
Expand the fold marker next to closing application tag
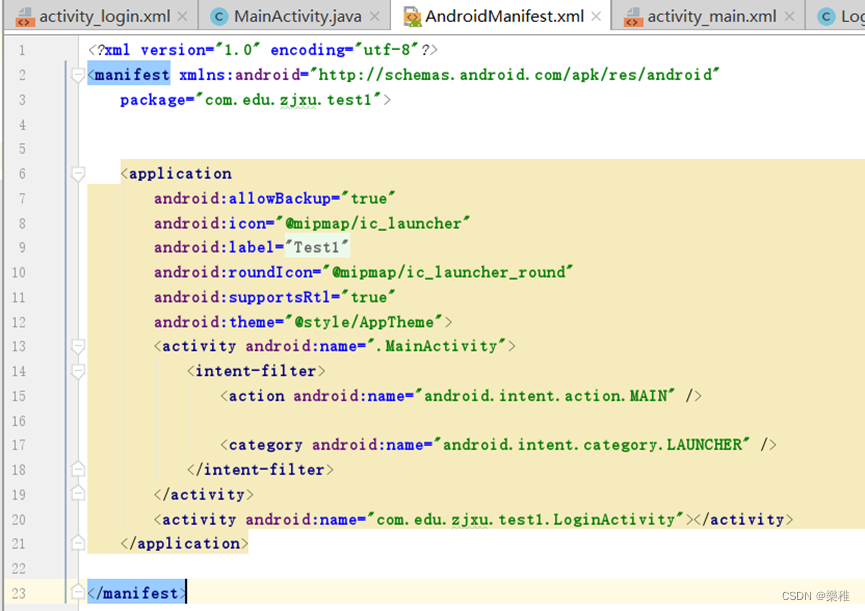[78, 543]
